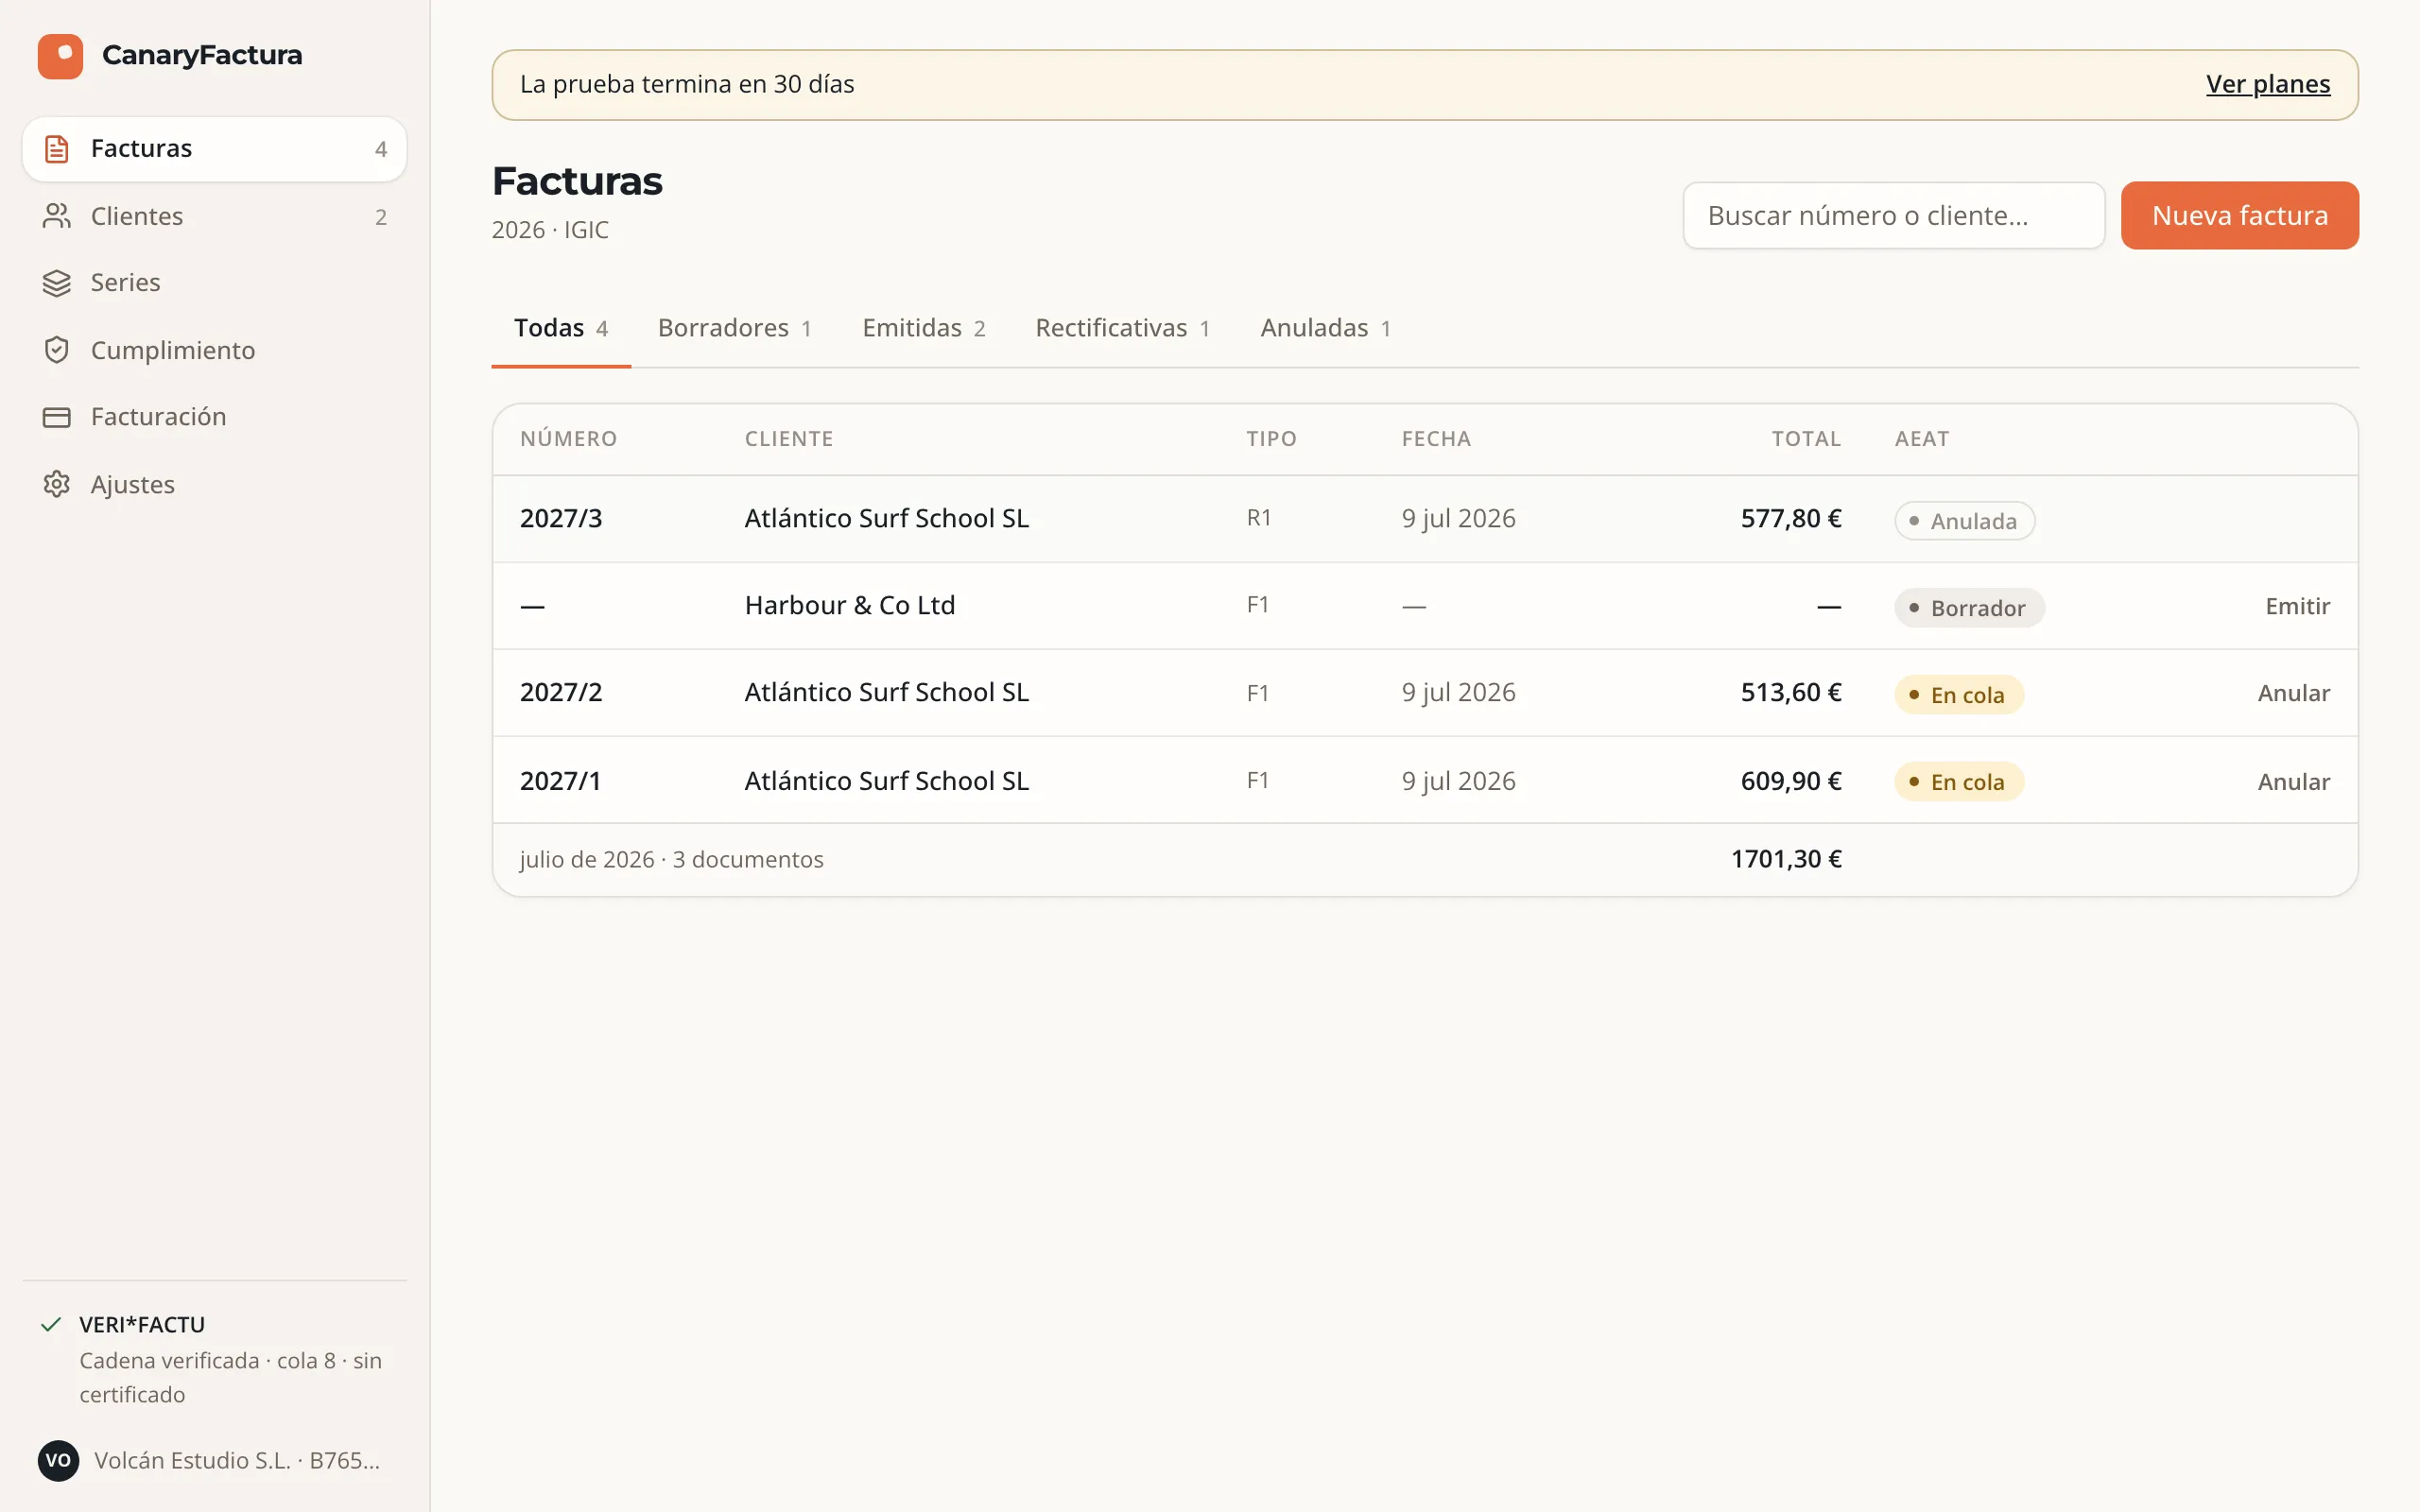Switch to the Borradores tab

[x=735, y=328]
